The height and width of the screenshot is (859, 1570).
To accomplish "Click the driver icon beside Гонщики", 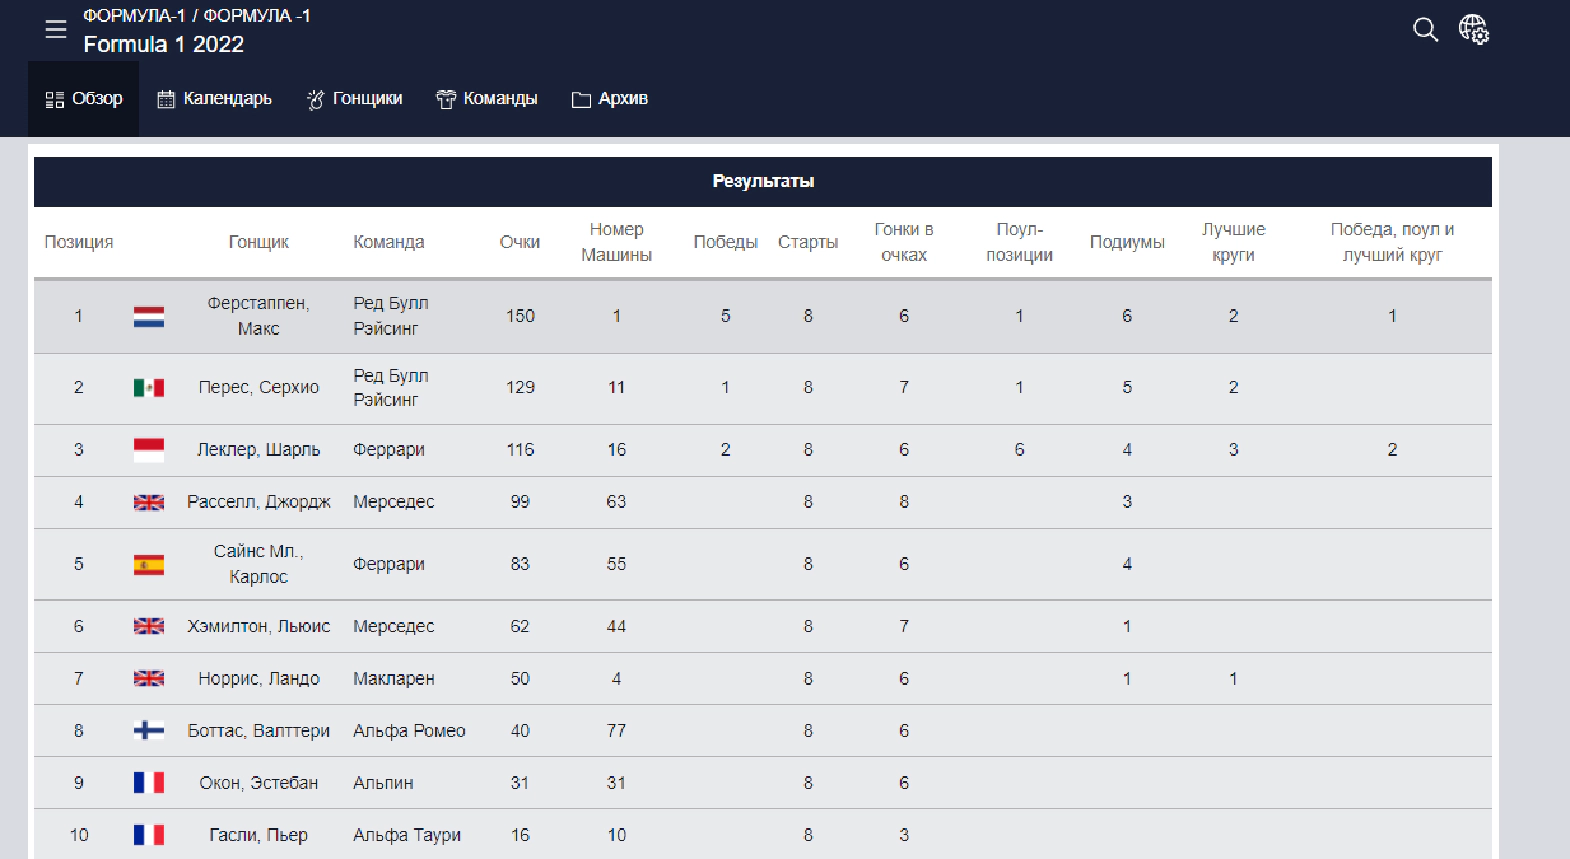I will click(x=315, y=99).
